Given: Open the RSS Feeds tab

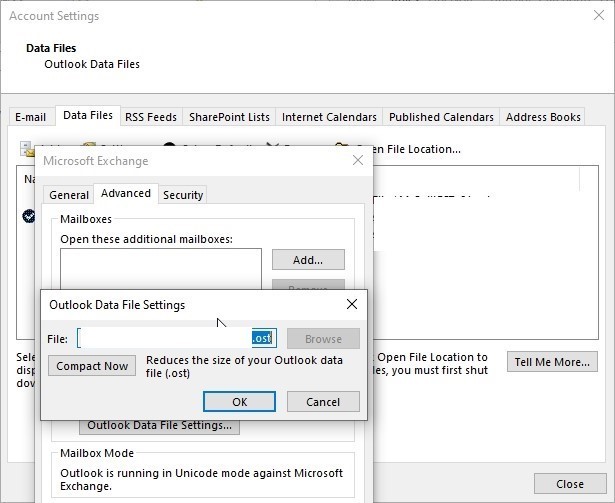Looking at the screenshot, I should tap(151, 117).
